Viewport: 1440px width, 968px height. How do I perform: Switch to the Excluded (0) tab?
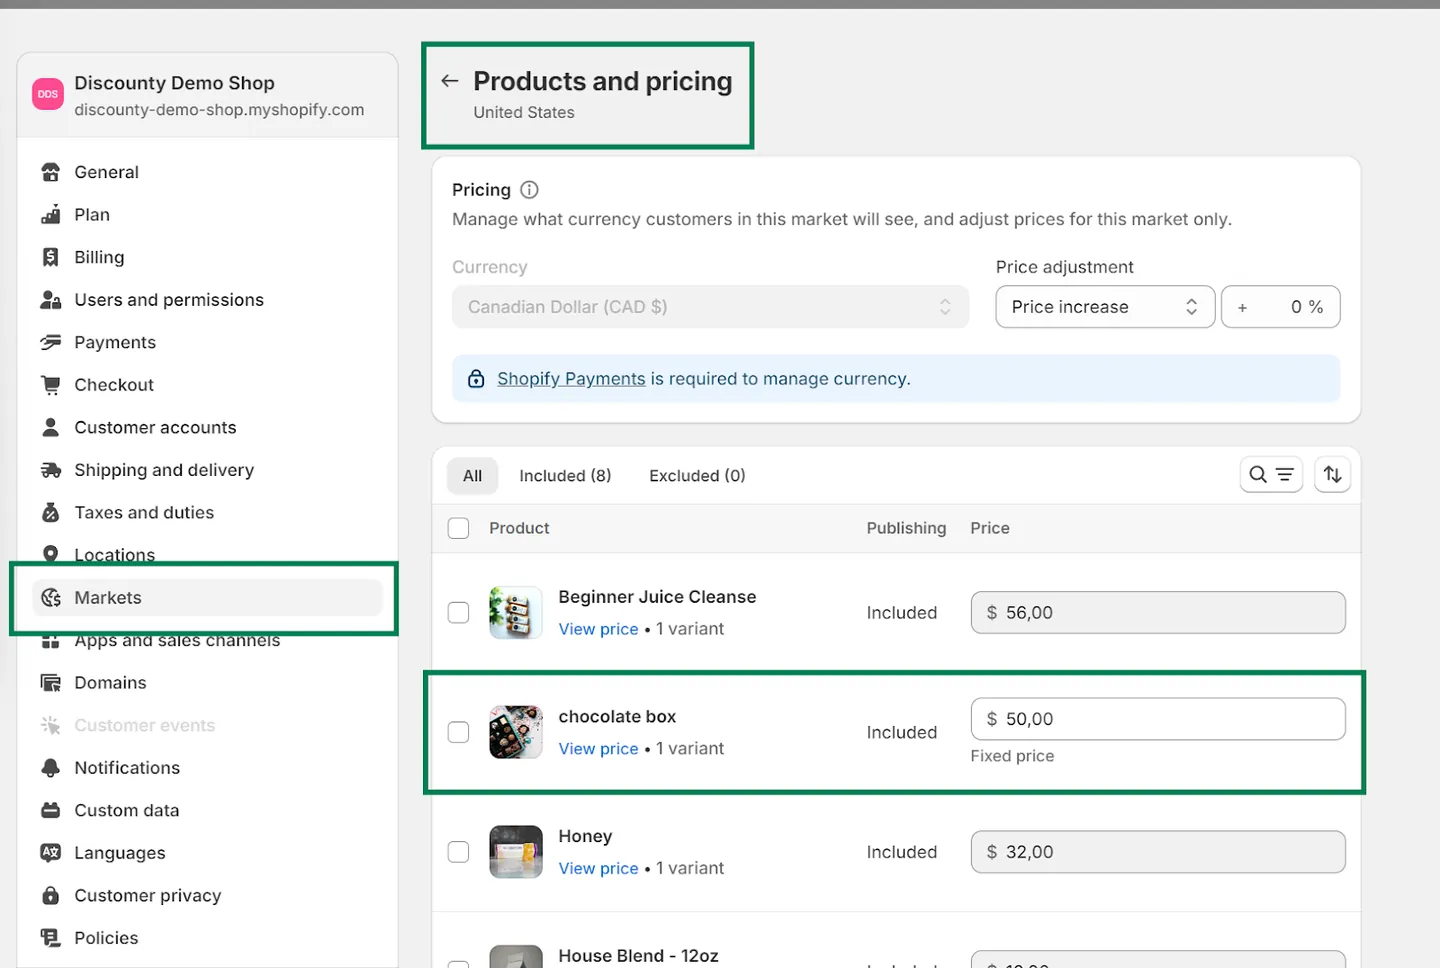(x=697, y=476)
